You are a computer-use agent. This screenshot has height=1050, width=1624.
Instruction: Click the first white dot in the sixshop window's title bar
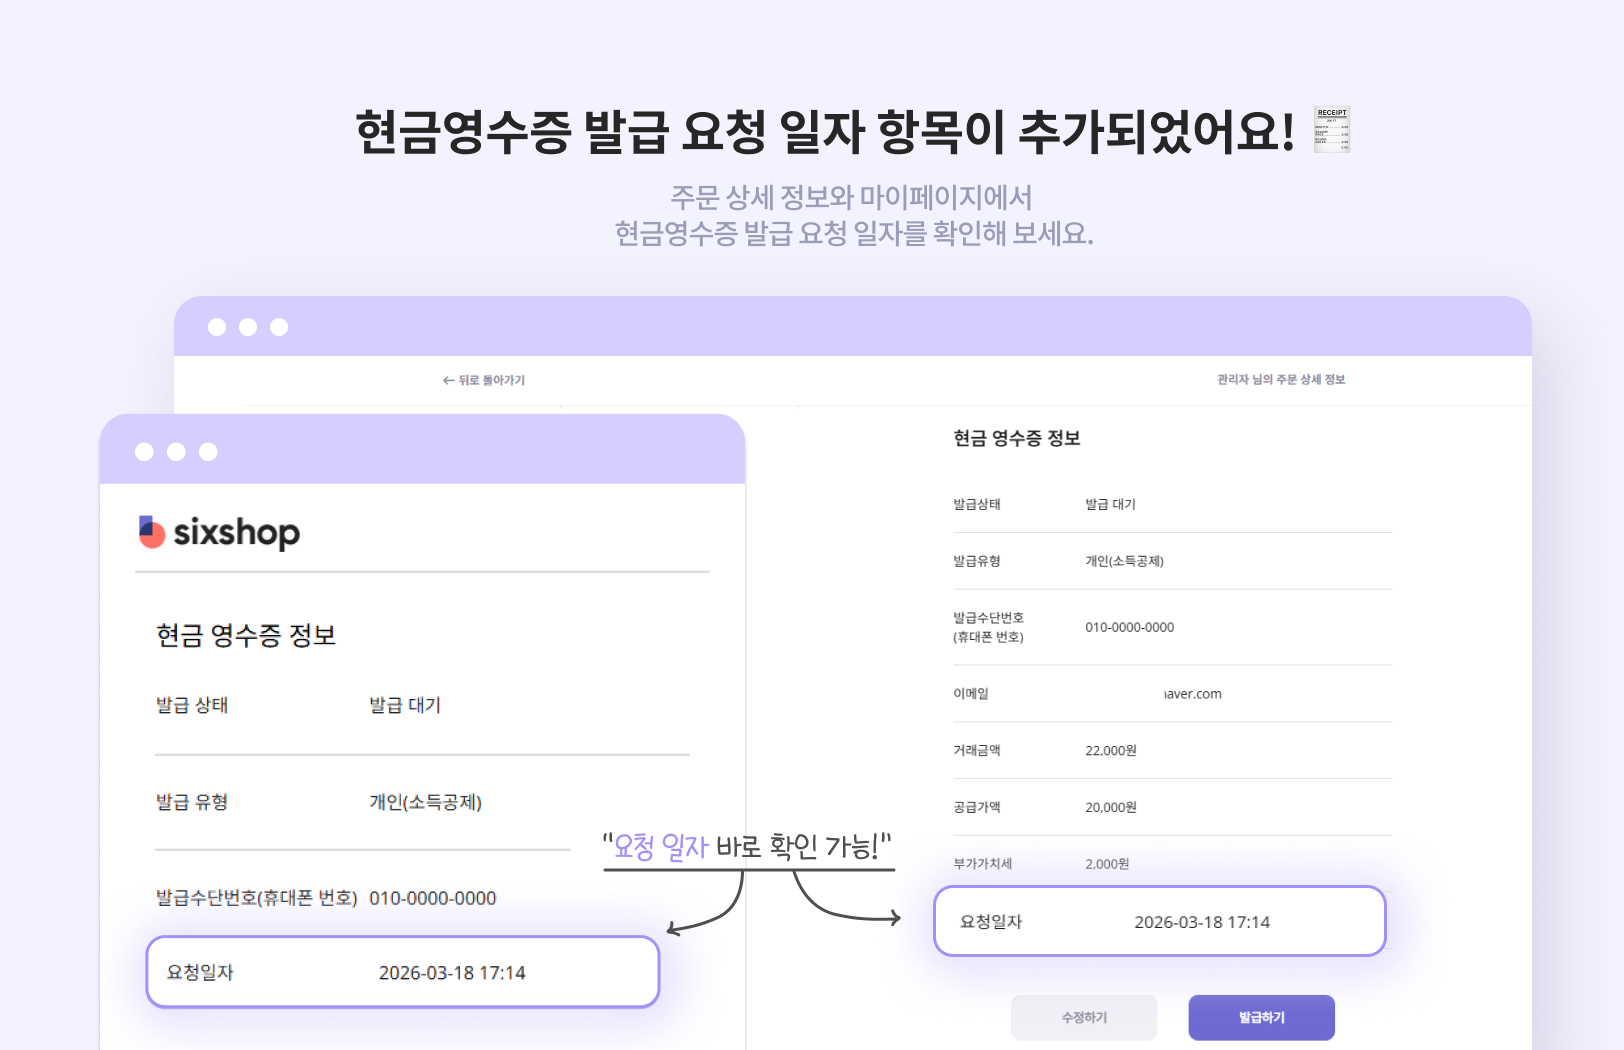coord(145,452)
